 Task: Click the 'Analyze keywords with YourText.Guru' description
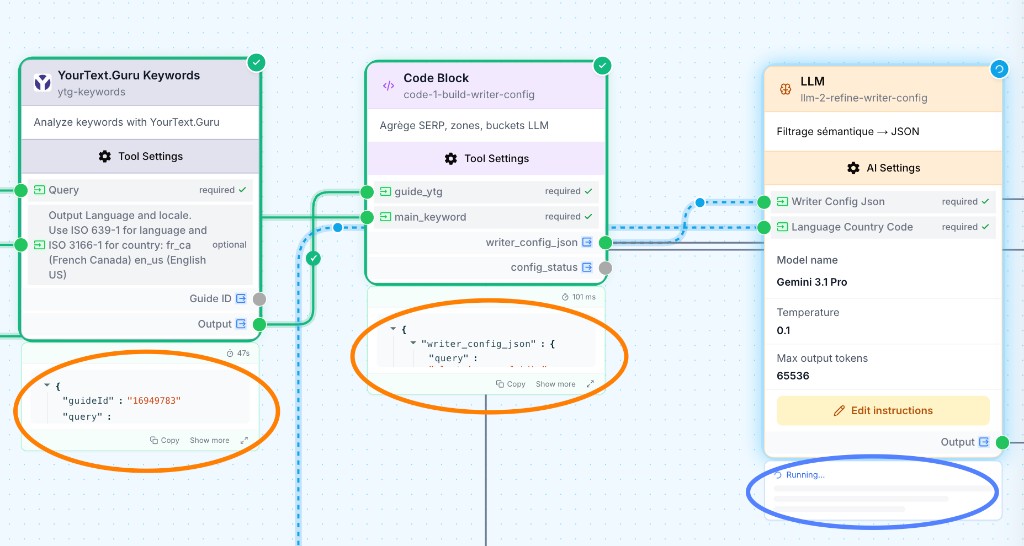[127, 122]
